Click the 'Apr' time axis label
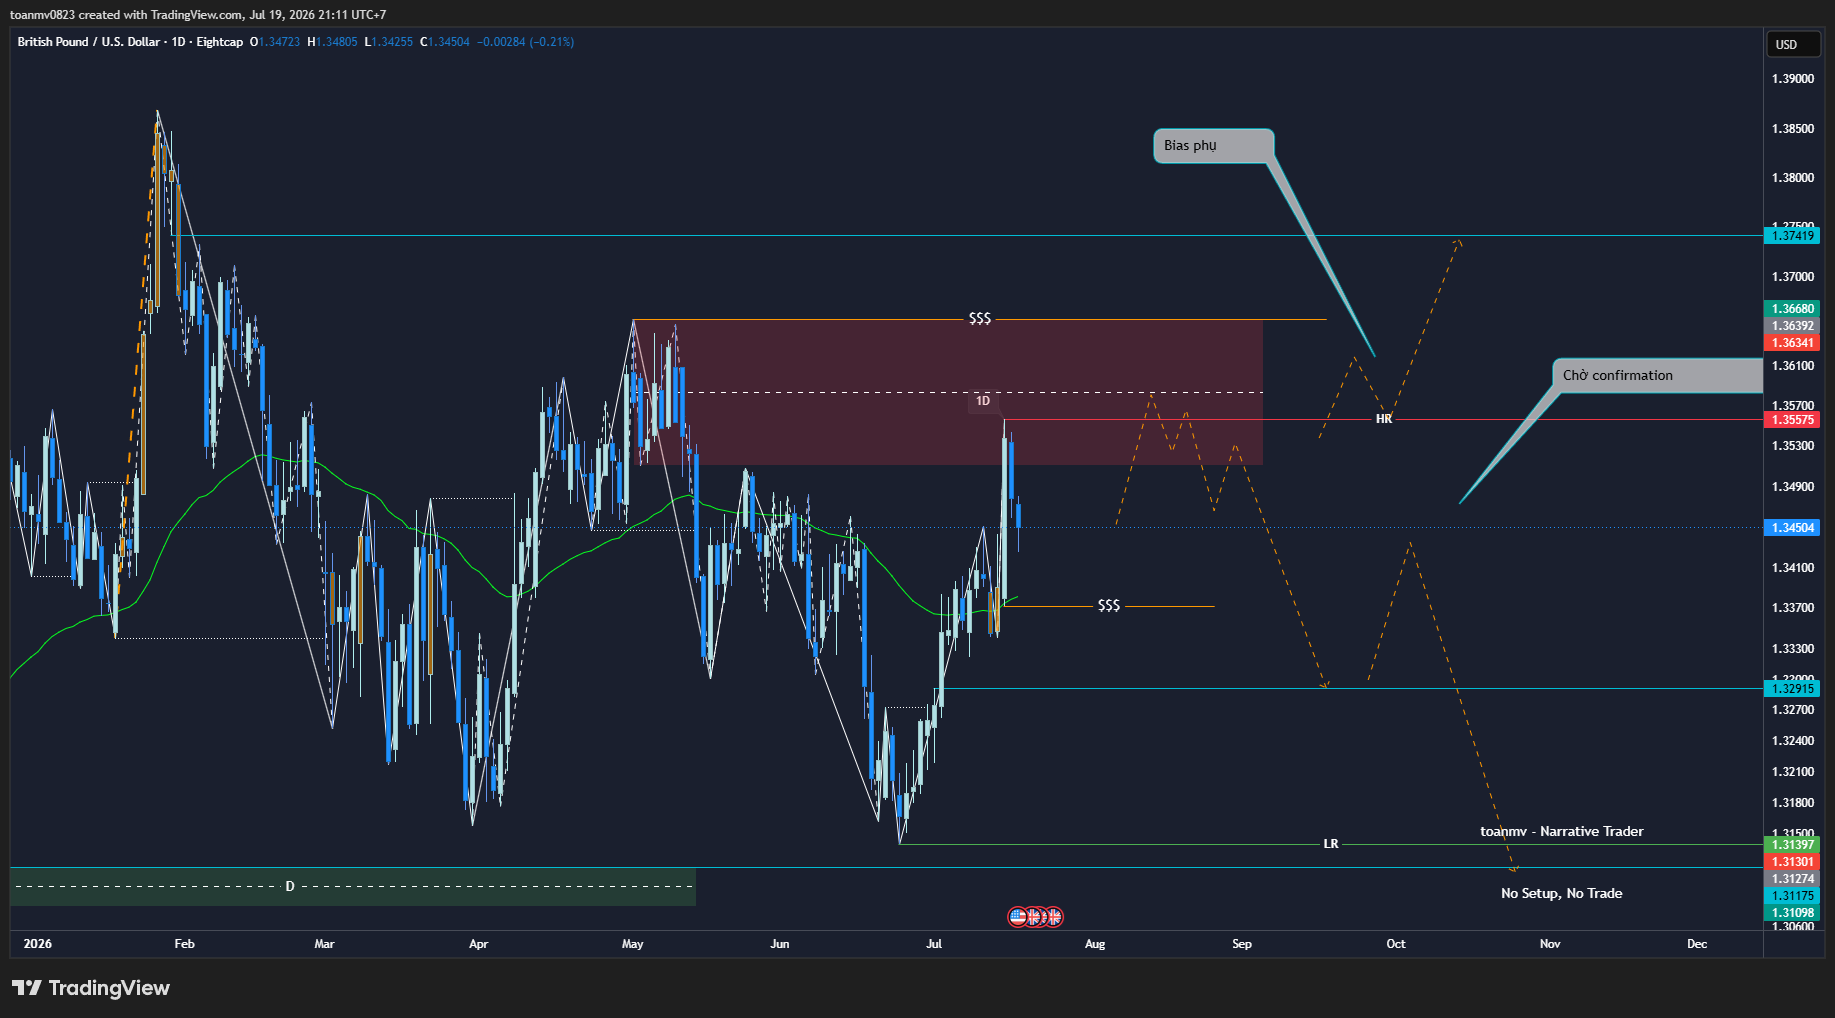 click(478, 944)
